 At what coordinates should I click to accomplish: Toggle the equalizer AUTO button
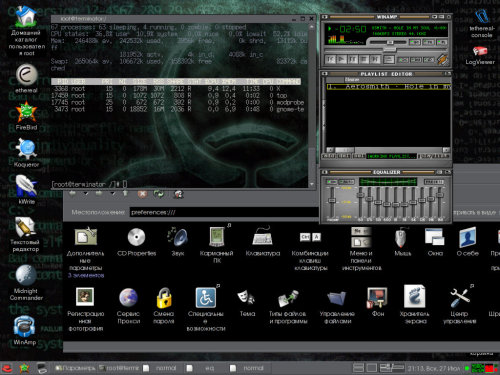pyautogui.click(x=346, y=182)
